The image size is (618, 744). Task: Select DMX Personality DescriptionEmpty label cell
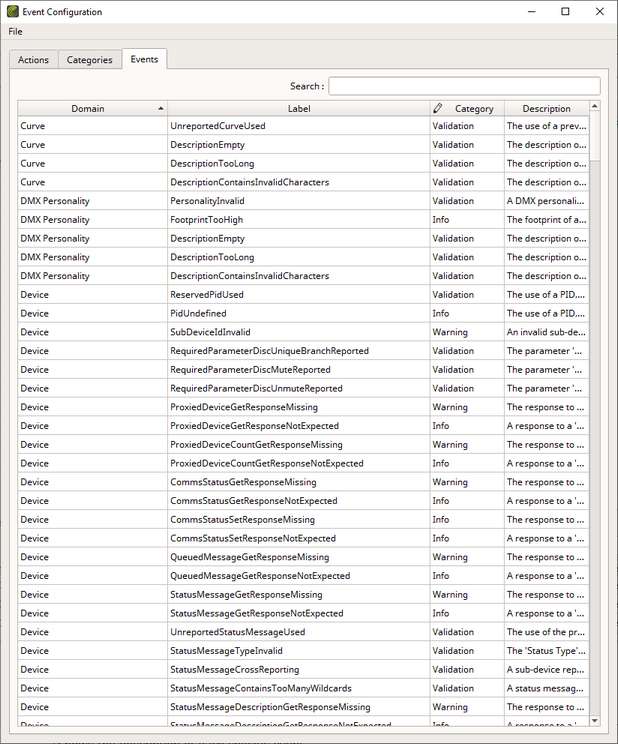299,238
